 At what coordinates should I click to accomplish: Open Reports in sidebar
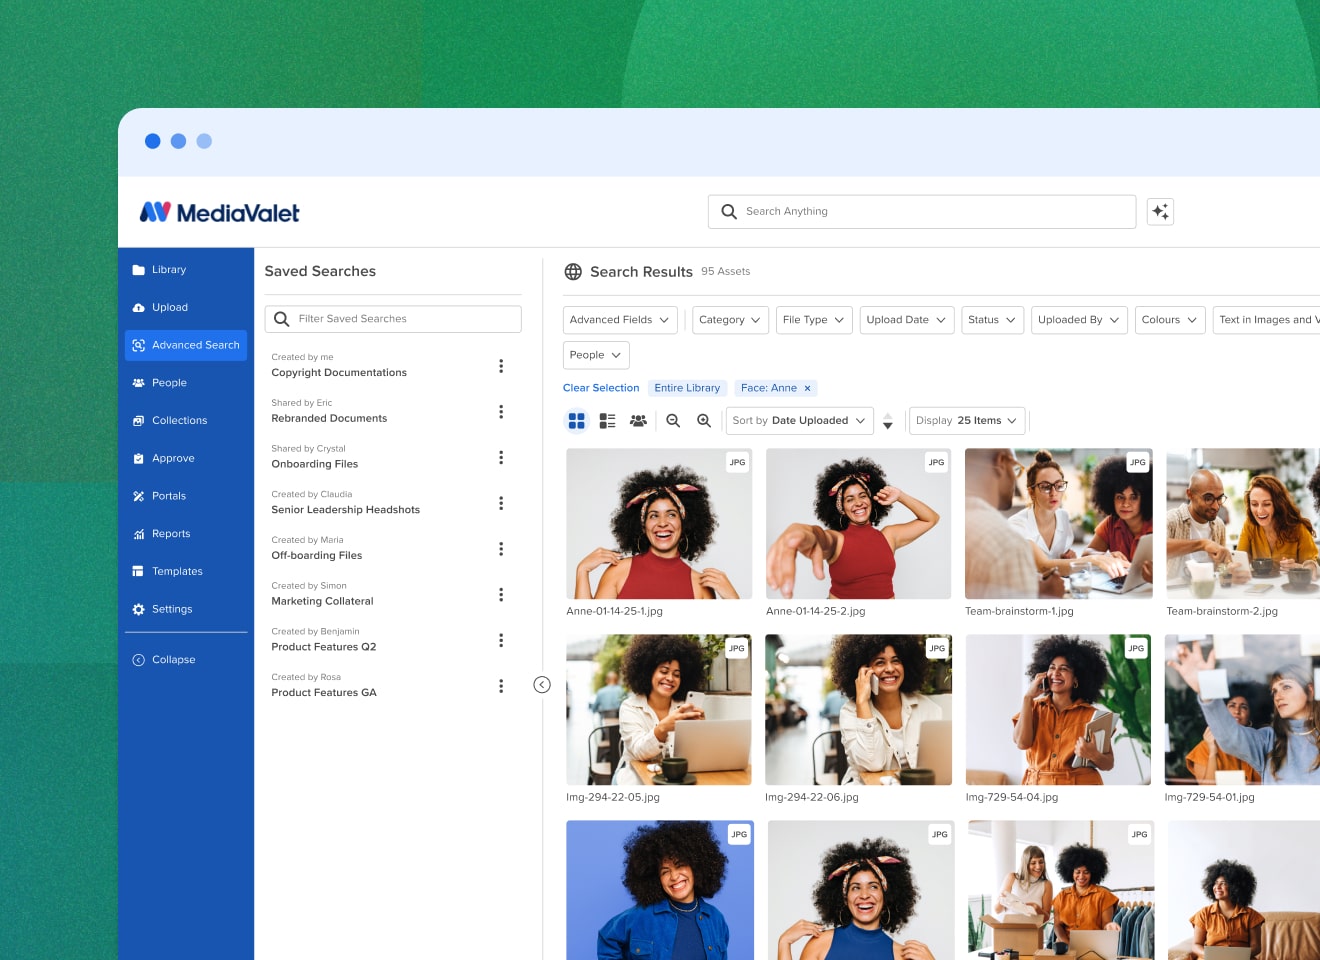(x=186, y=534)
